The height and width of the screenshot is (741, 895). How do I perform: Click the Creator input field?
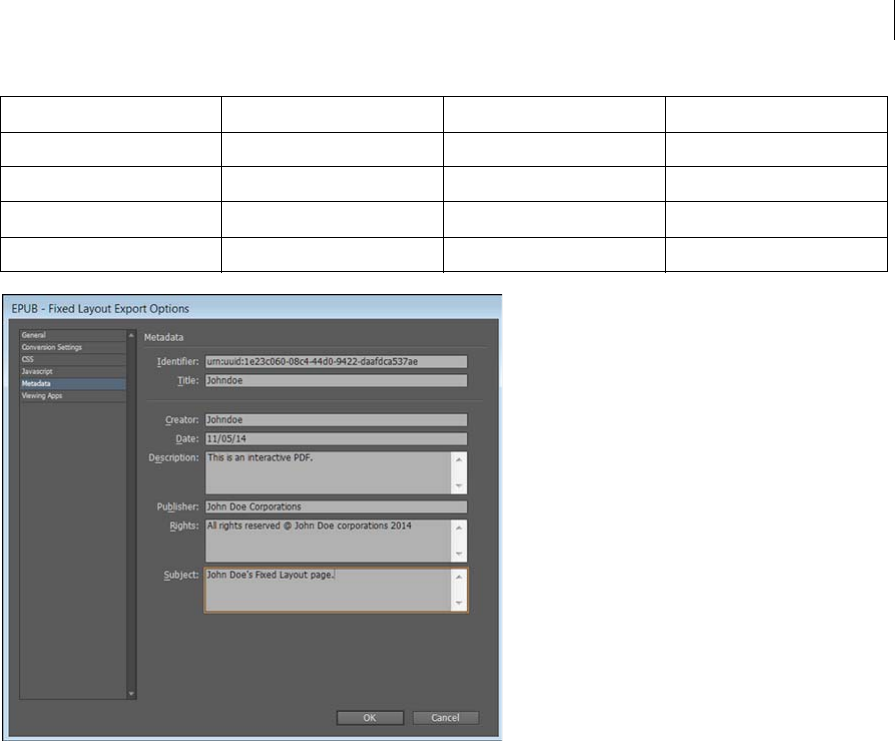336,420
